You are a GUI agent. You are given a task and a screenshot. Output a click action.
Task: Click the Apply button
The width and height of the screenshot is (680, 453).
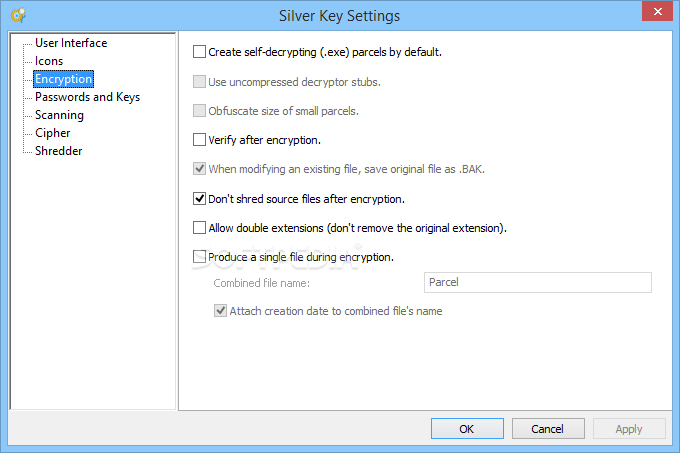(x=629, y=429)
